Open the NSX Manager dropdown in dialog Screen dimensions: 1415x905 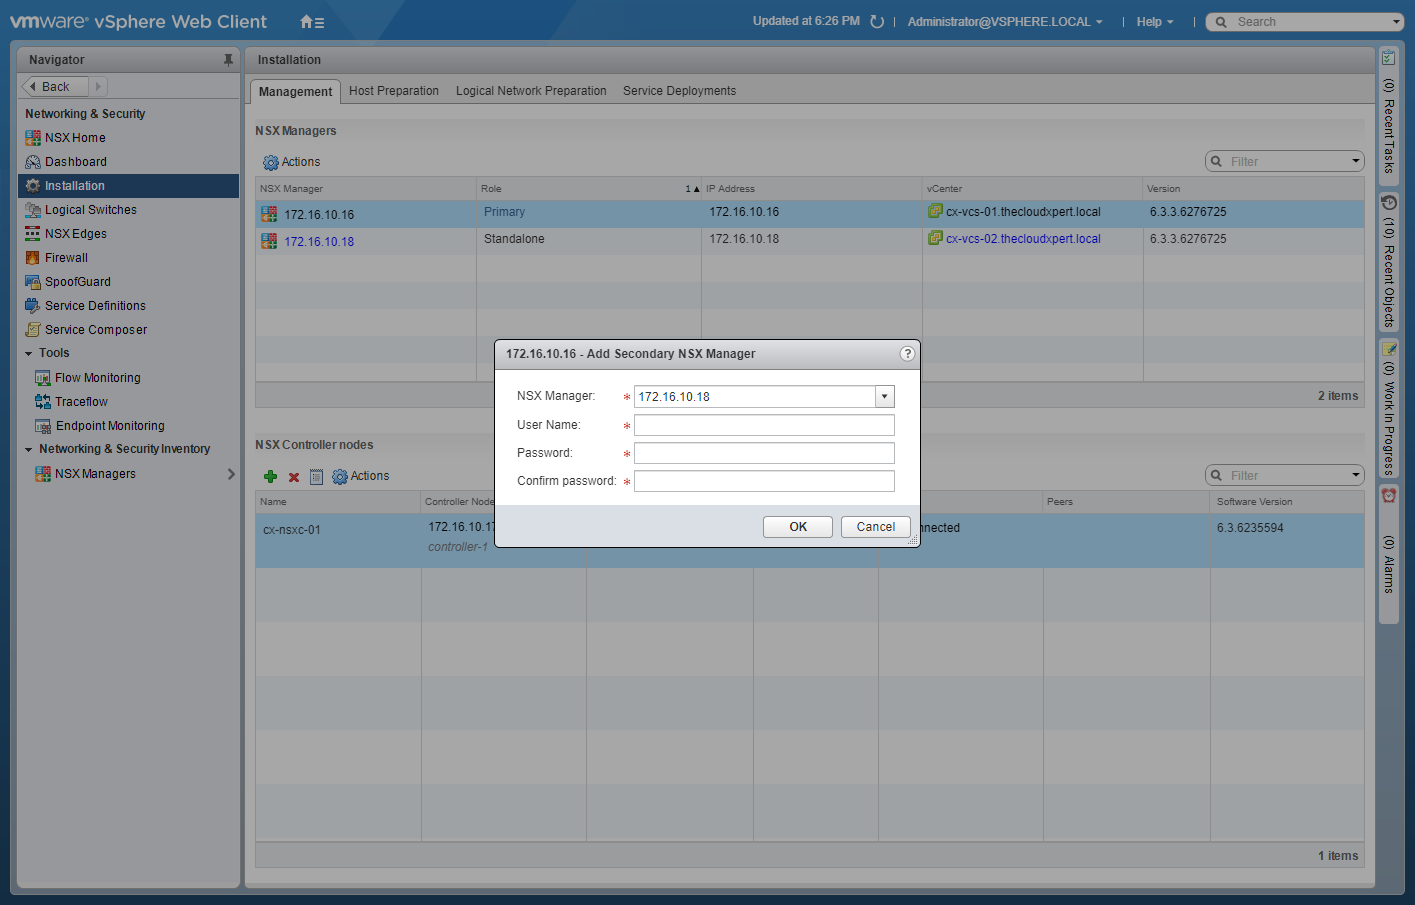point(884,397)
